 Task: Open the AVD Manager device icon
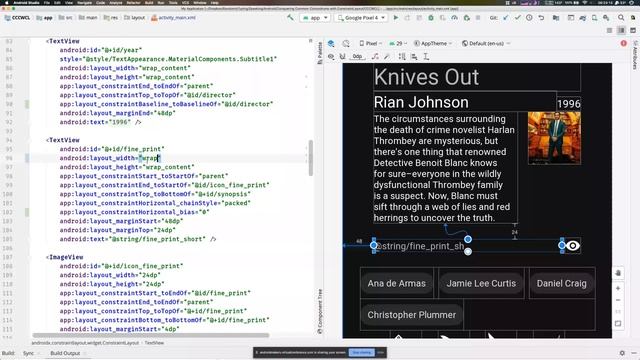tap(594, 18)
